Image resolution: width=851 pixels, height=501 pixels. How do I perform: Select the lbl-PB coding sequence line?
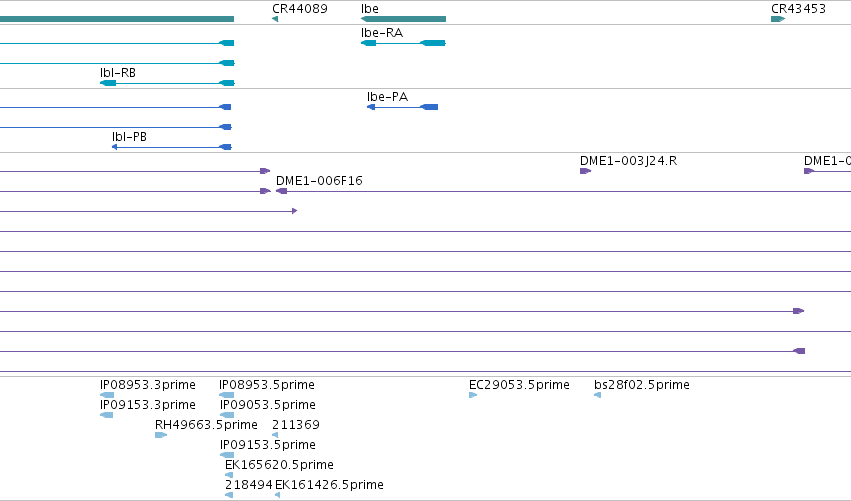172,147
